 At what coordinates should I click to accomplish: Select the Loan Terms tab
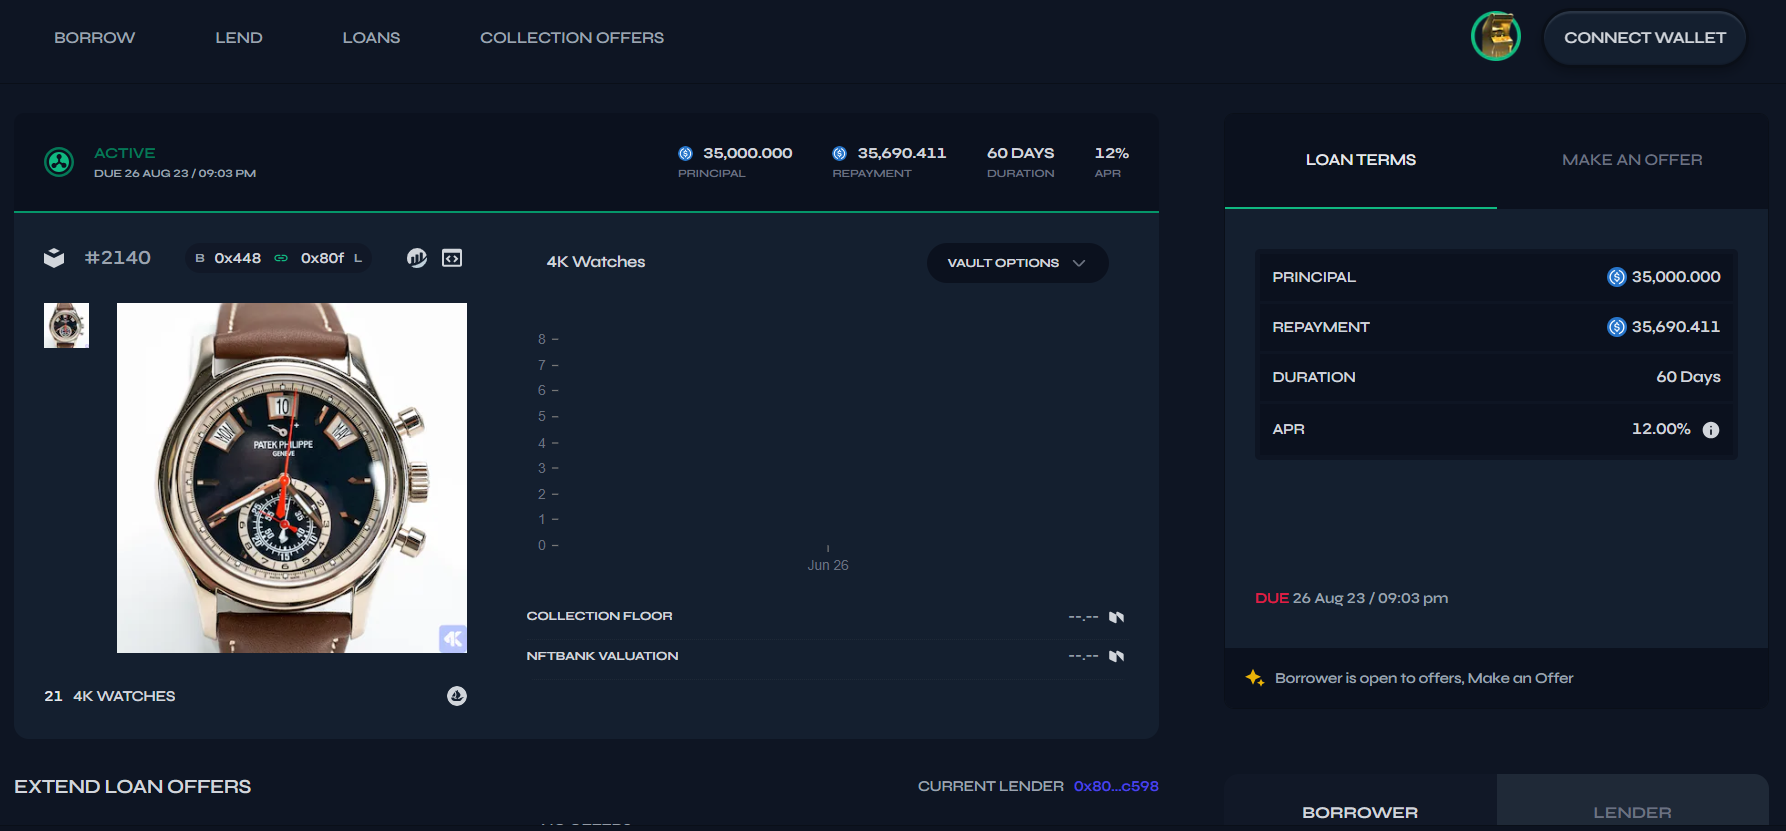[x=1360, y=160]
